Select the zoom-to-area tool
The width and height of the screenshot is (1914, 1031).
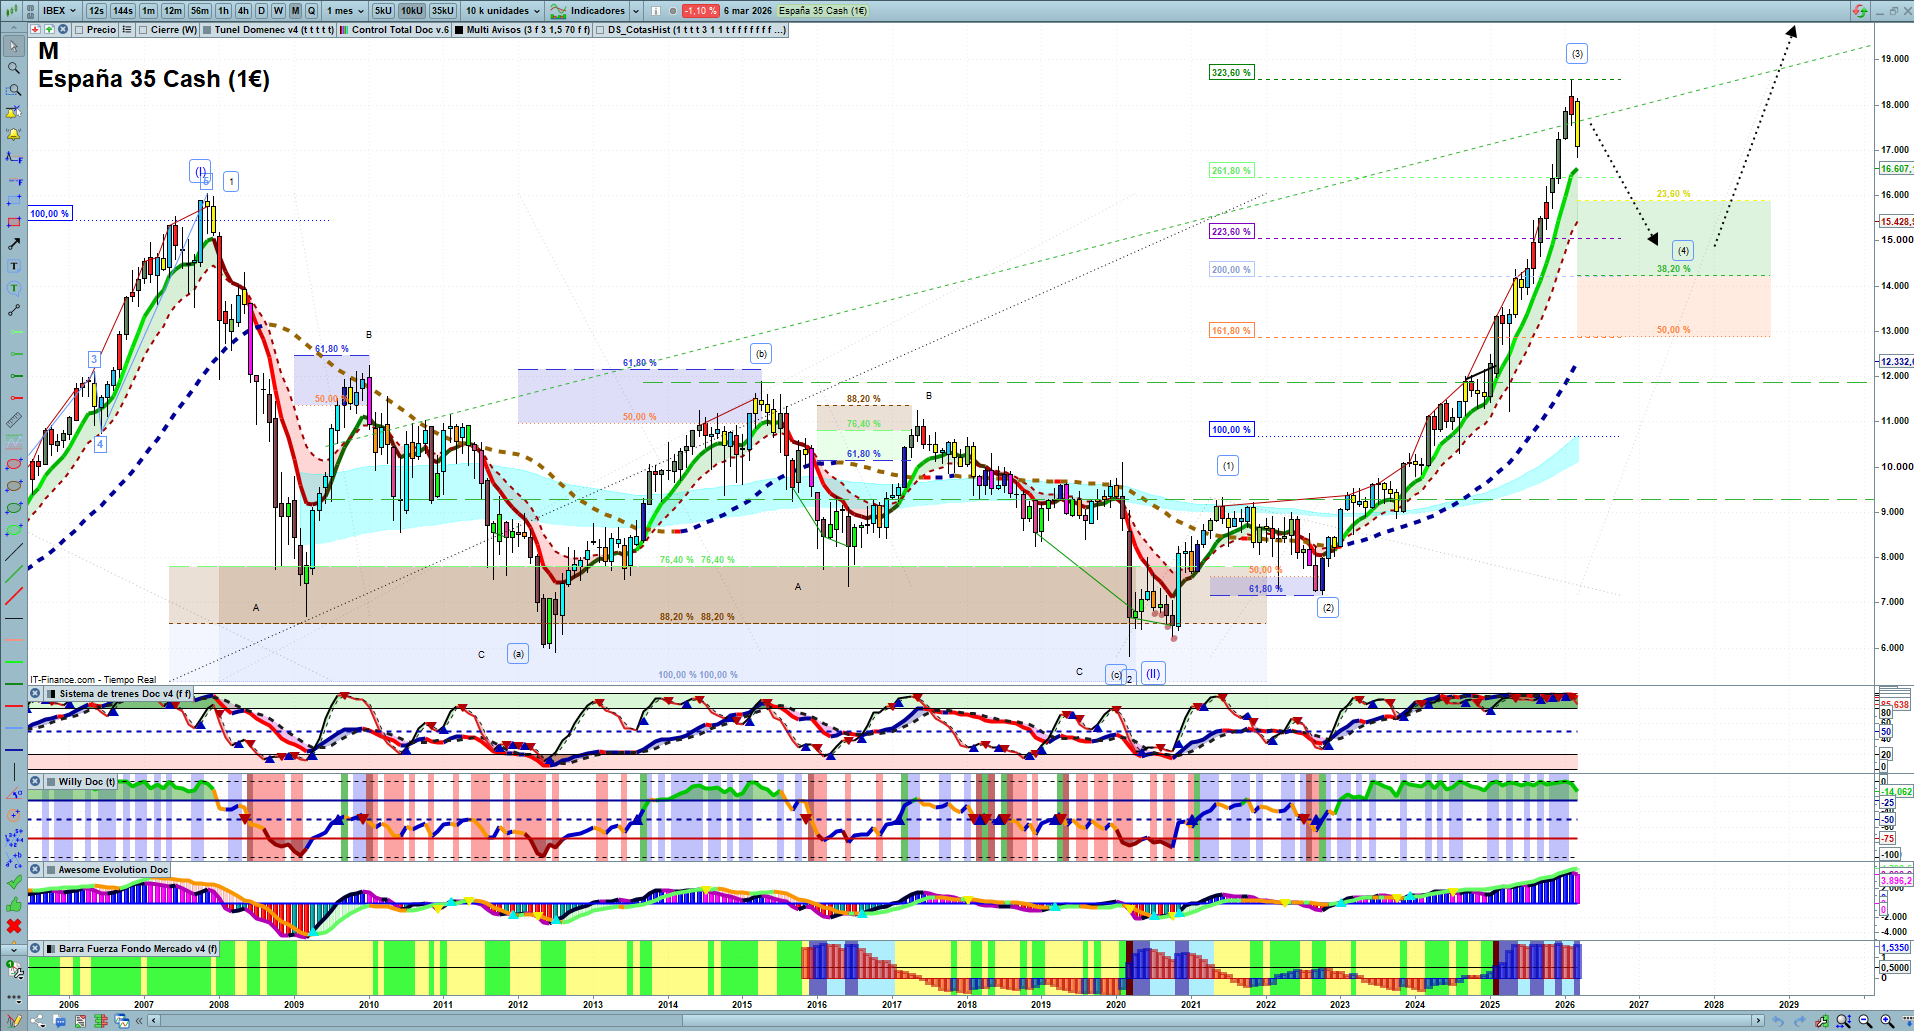click(14, 90)
